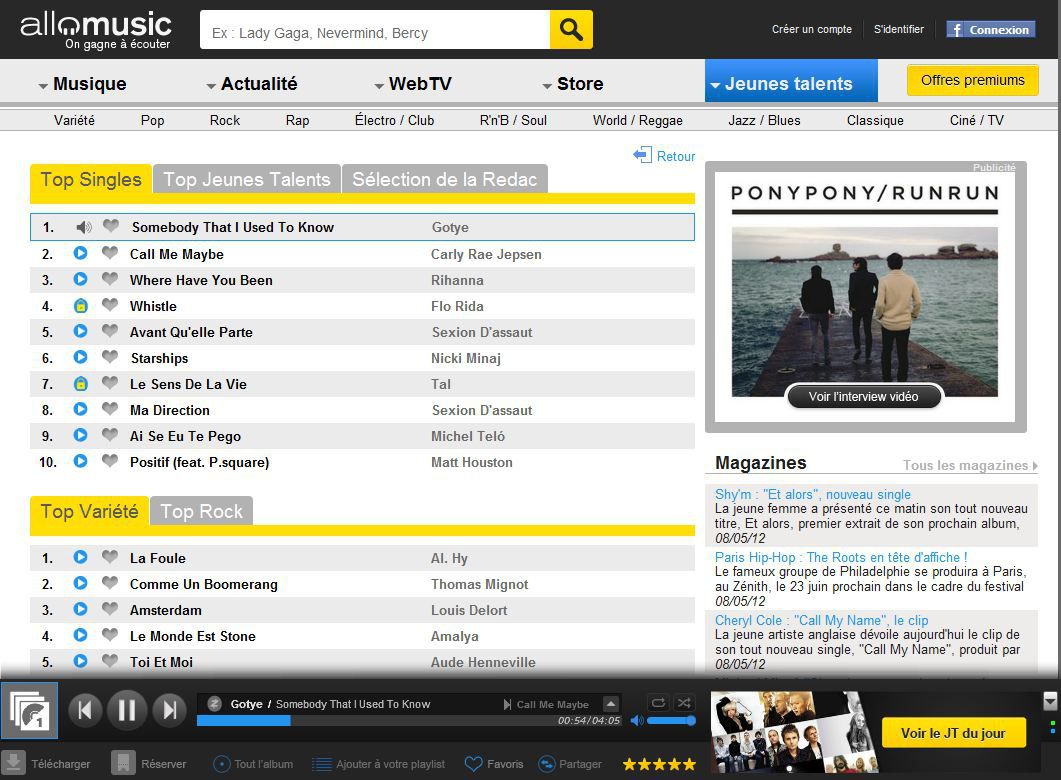
Task: Click the Facebook Connexion button
Action: click(991, 30)
